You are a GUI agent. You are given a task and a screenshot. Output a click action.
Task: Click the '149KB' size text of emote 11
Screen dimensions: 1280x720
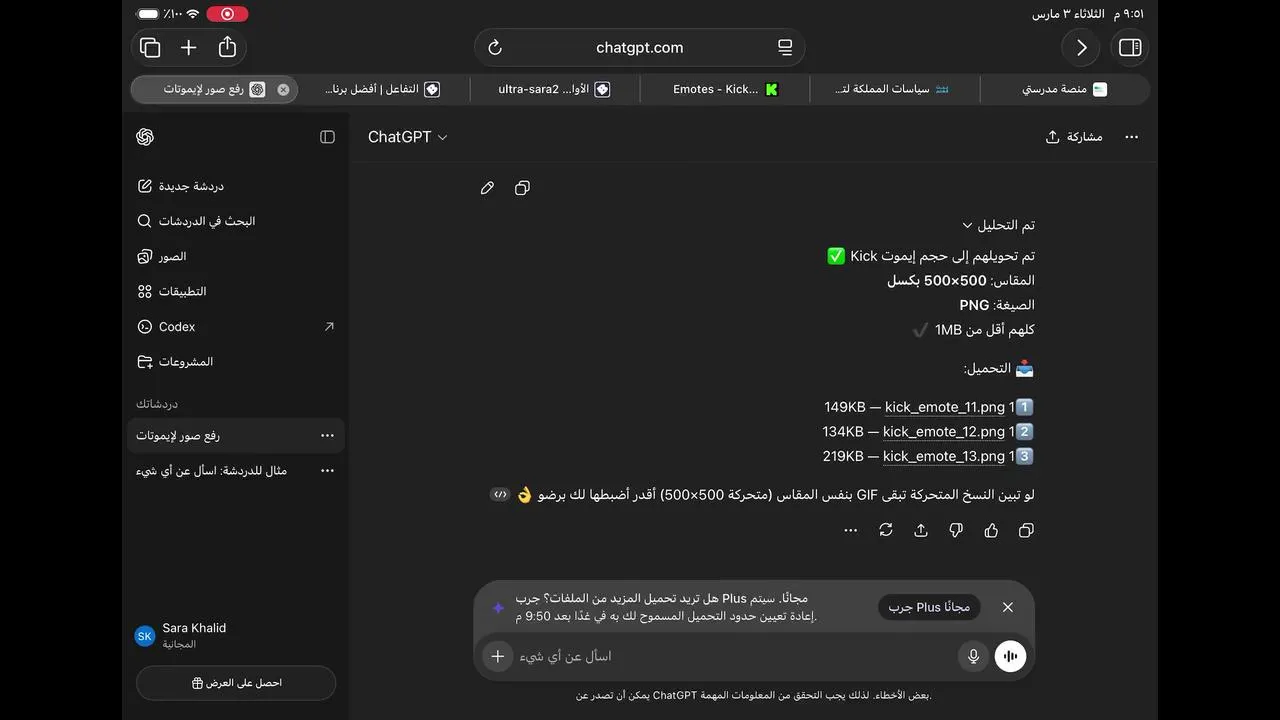(x=845, y=407)
